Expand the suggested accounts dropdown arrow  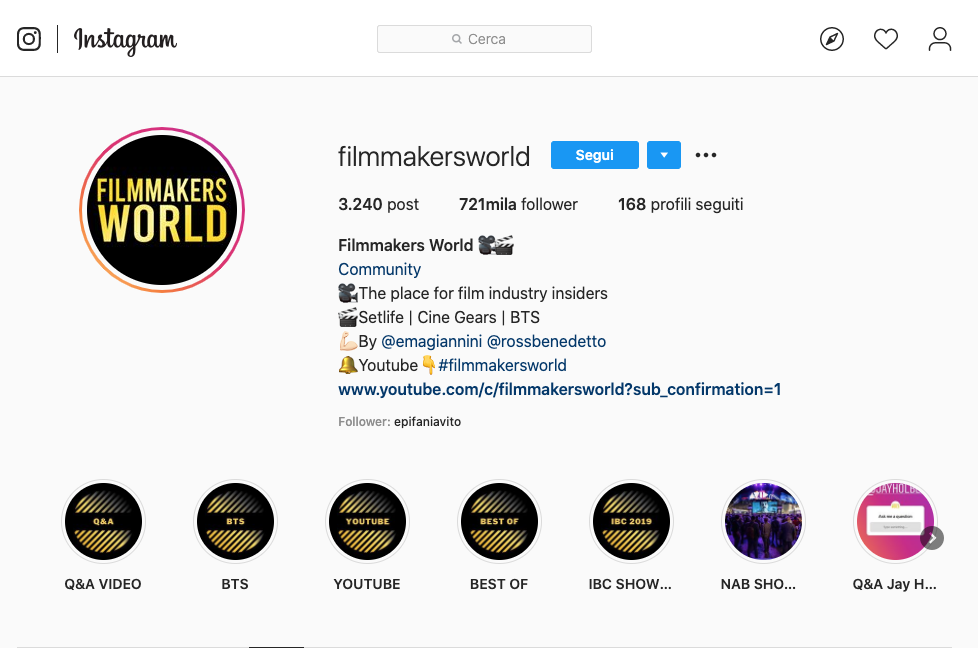point(664,155)
